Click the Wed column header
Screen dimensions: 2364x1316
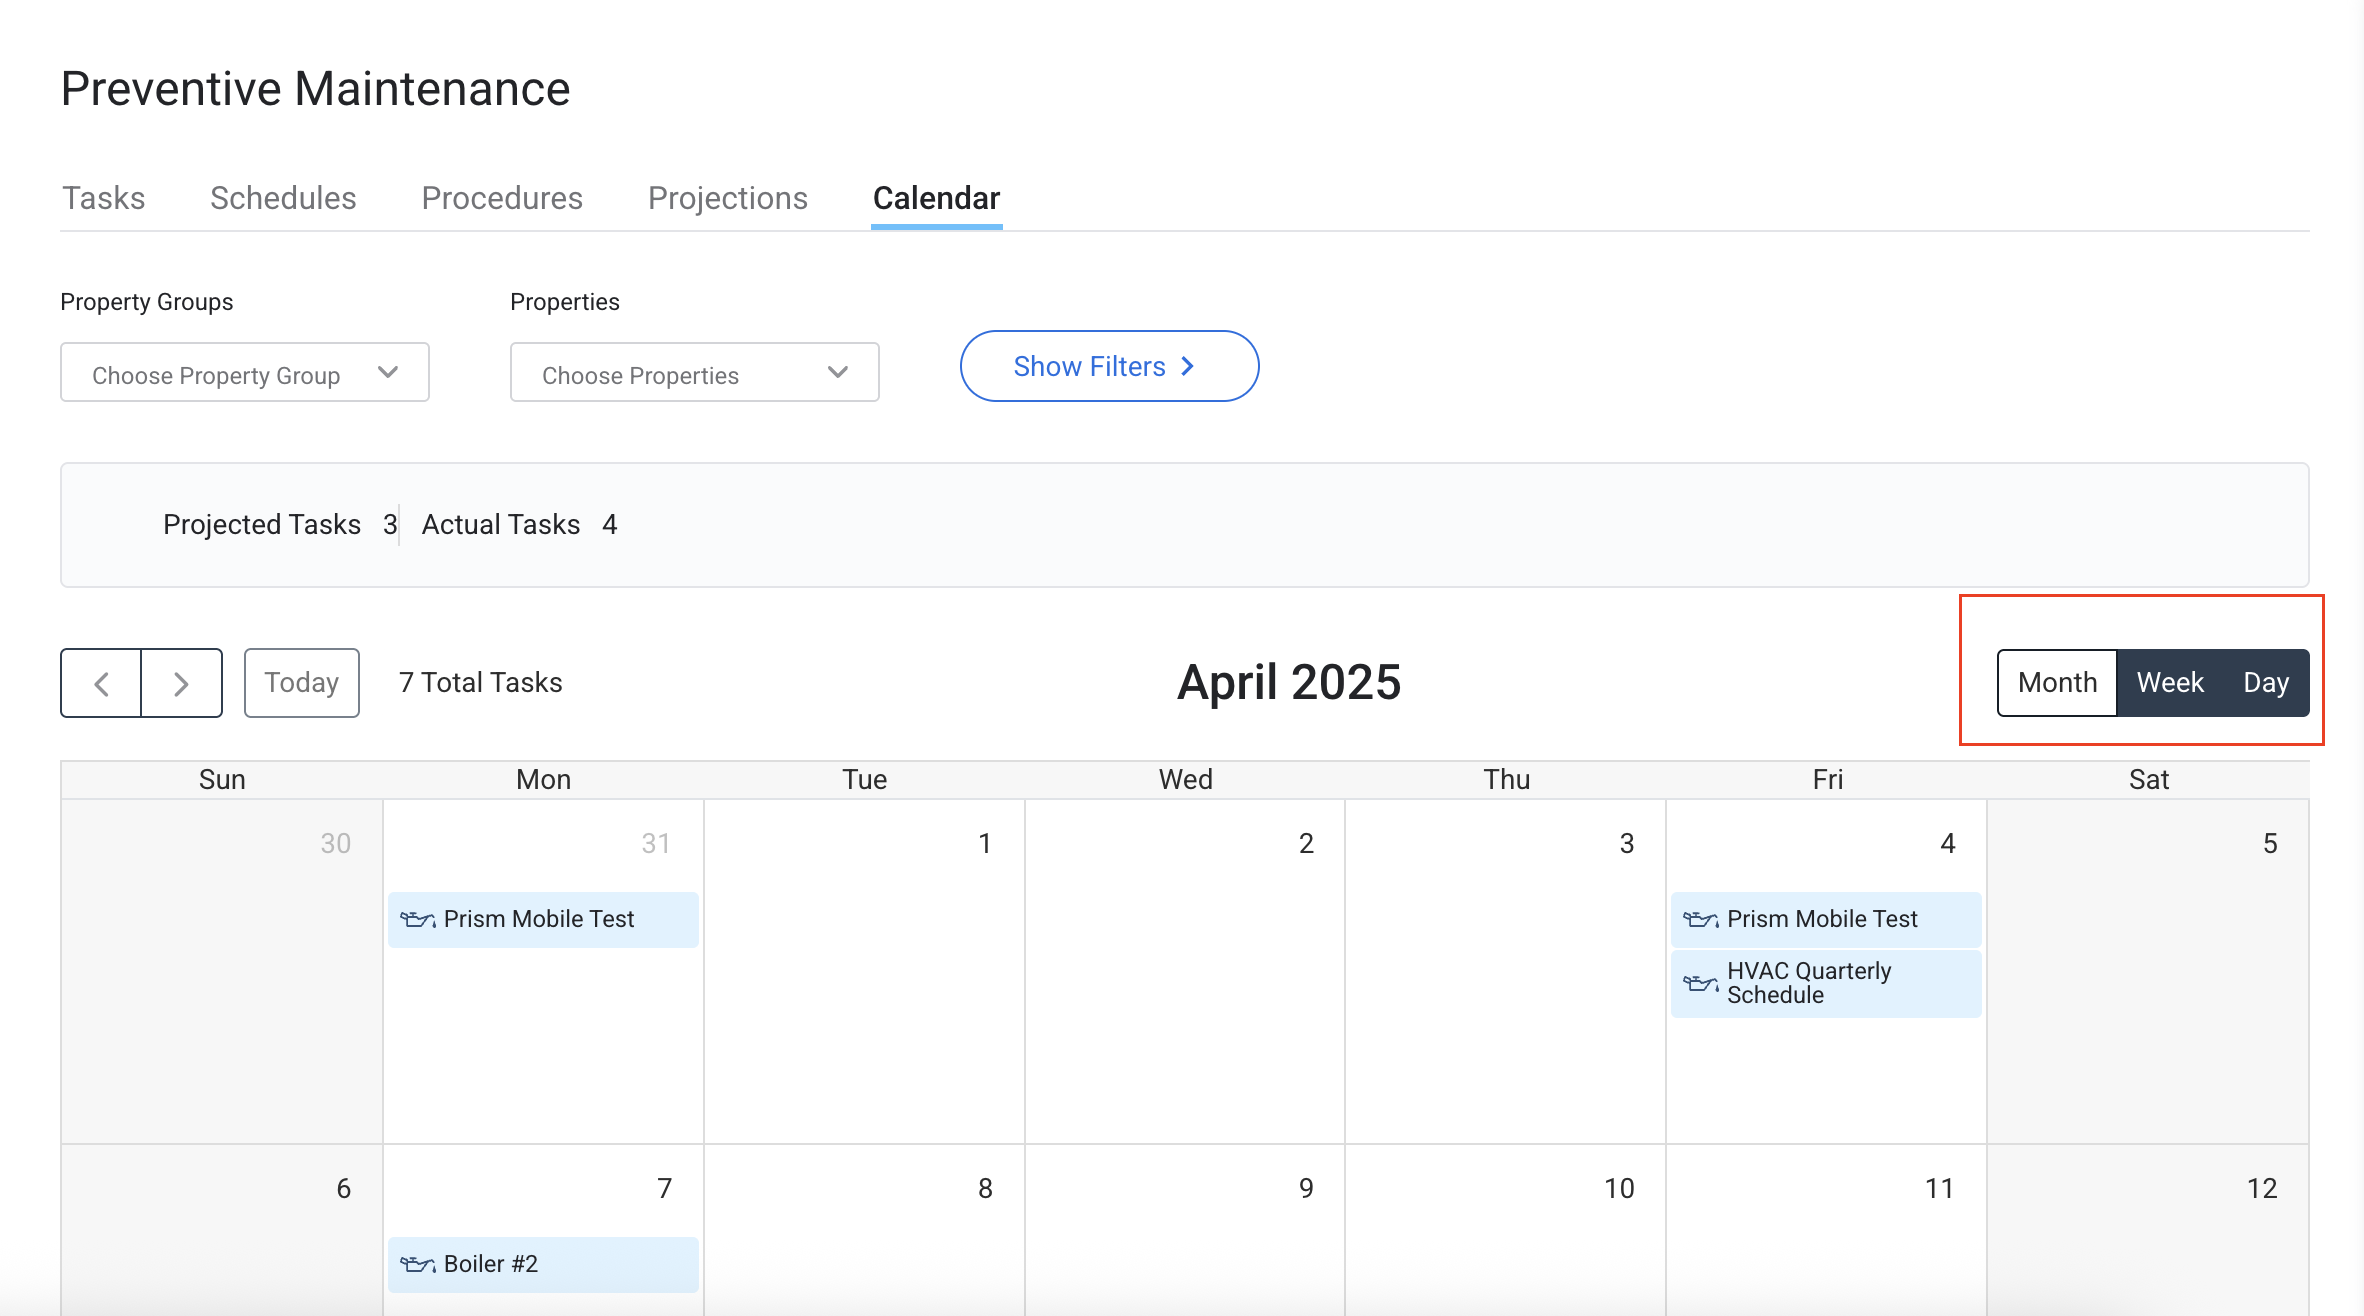click(x=1185, y=780)
